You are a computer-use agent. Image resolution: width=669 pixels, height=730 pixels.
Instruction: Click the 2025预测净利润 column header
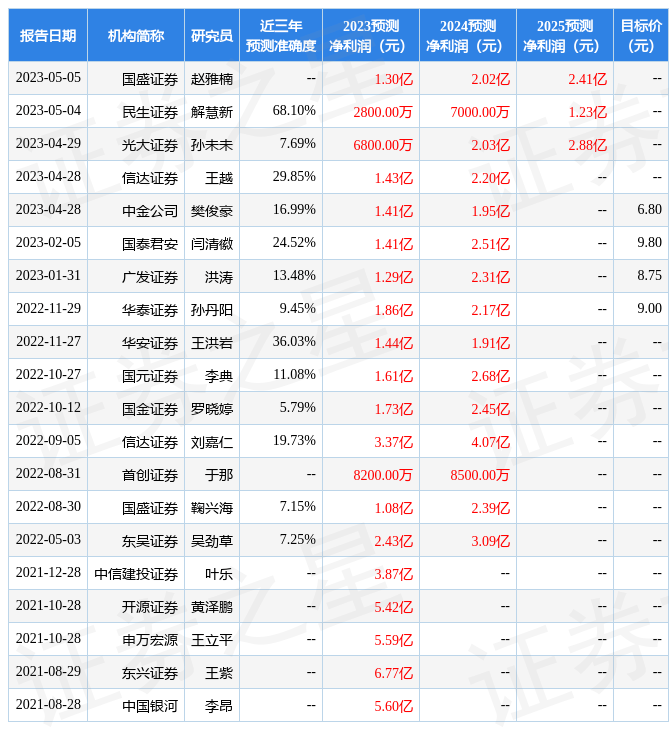pos(565,35)
